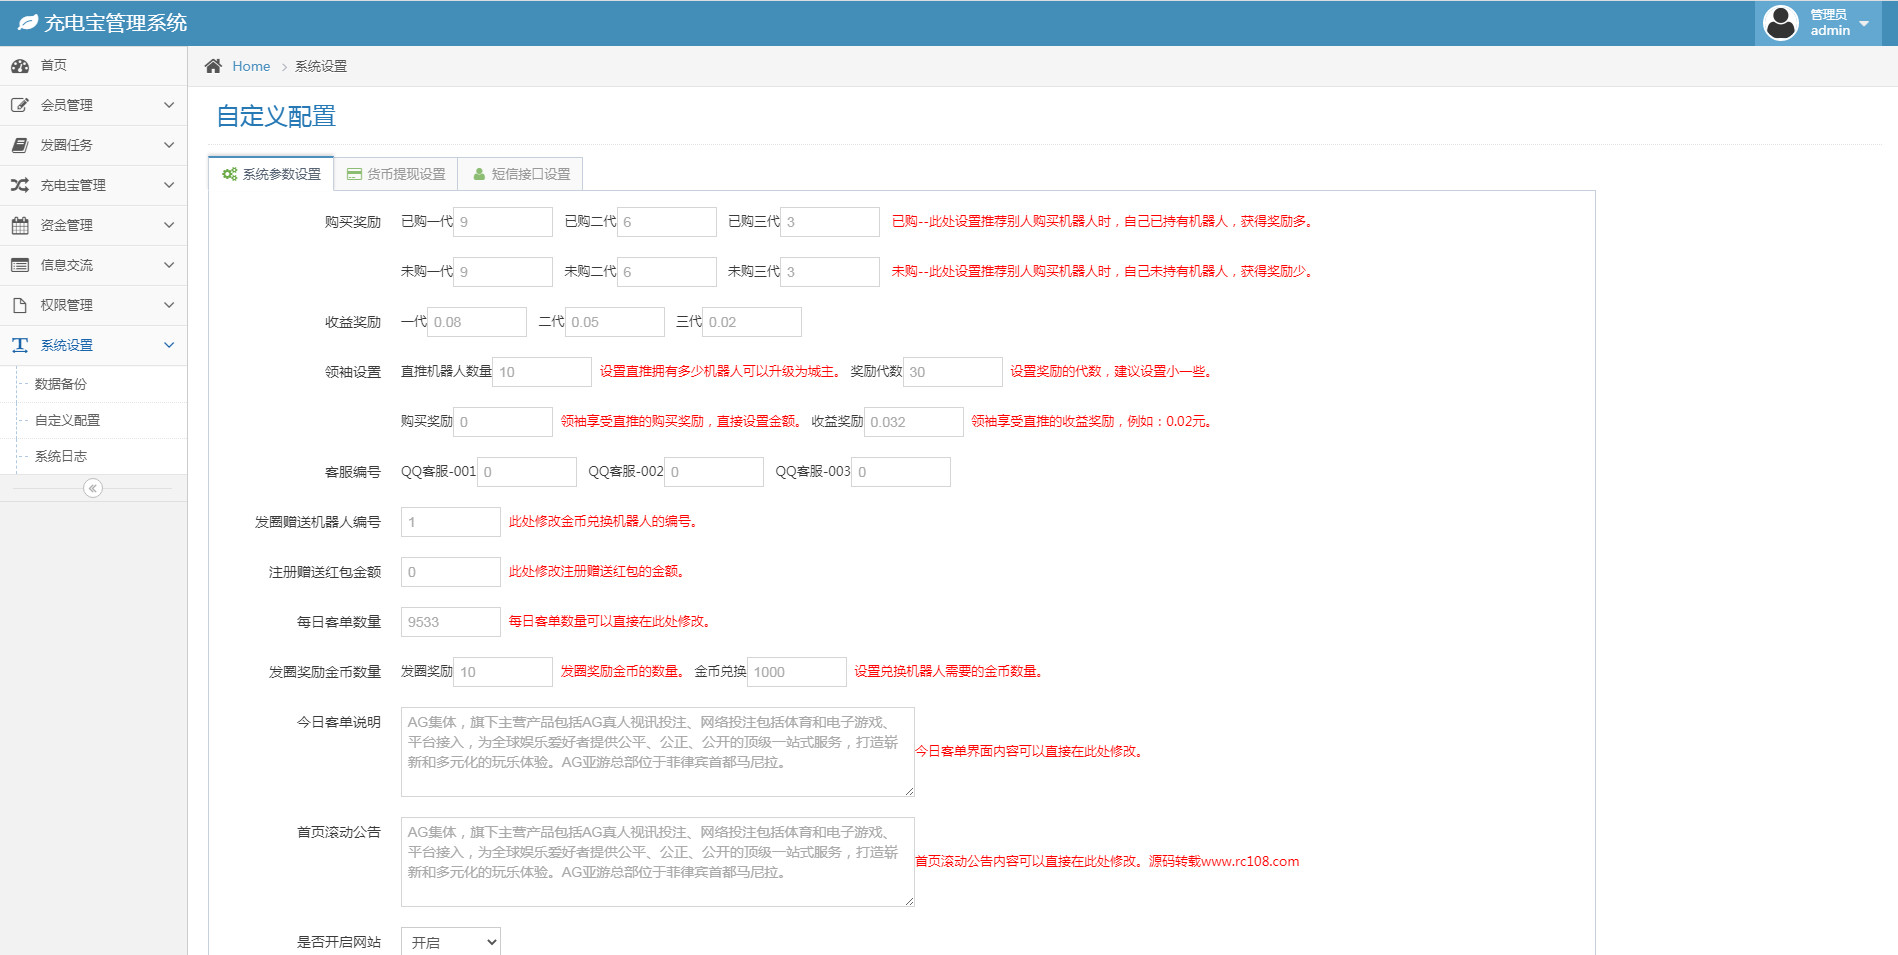Click the shuffle icon next to 充电宝管理

[20, 185]
